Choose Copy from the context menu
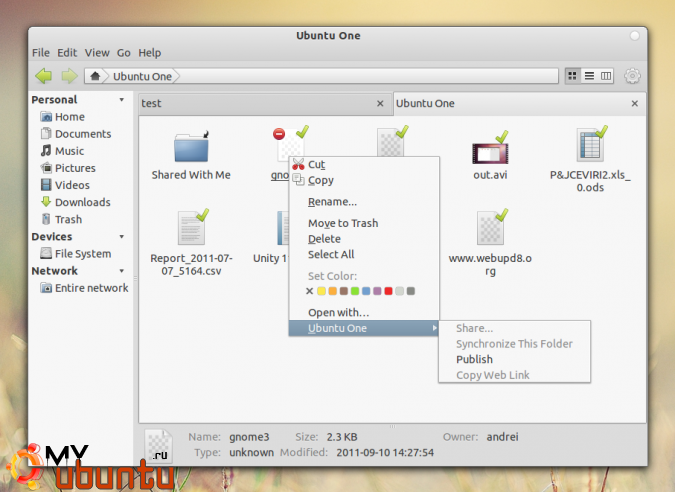675x492 pixels. 364,180
